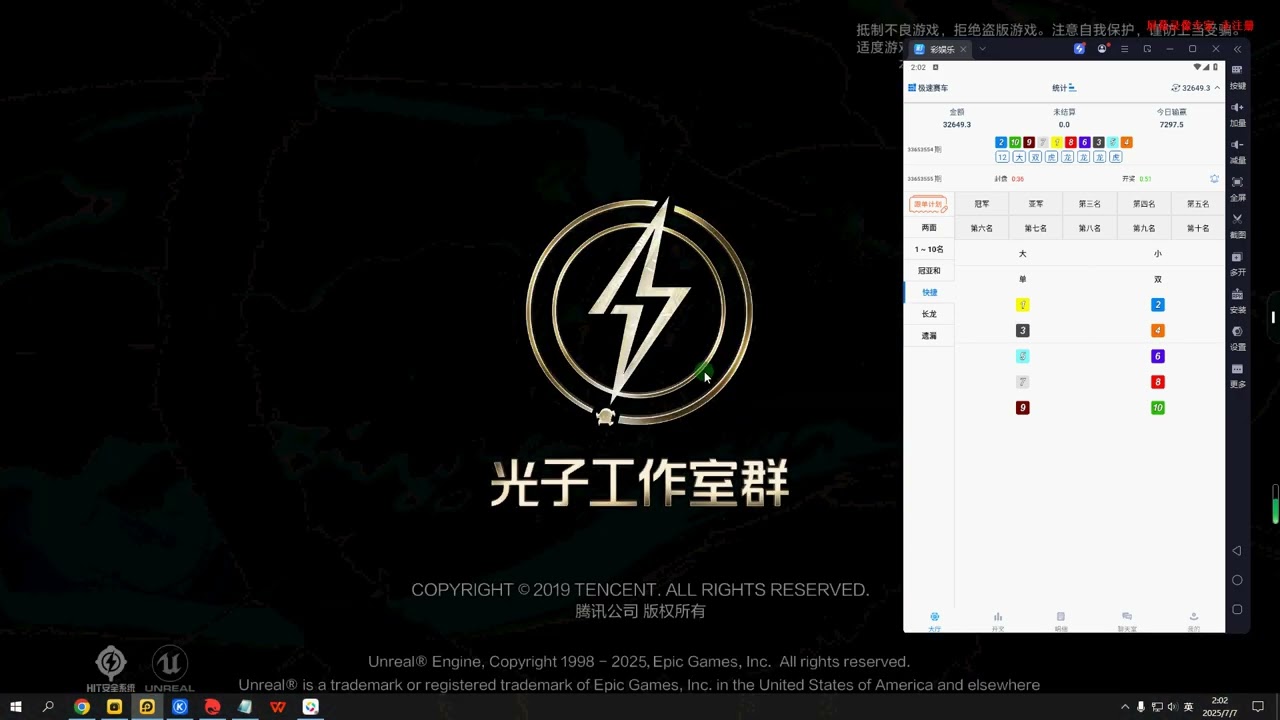Select the 1～10名 bet category
Image resolution: width=1280 pixels, height=720 pixels.
tap(929, 249)
